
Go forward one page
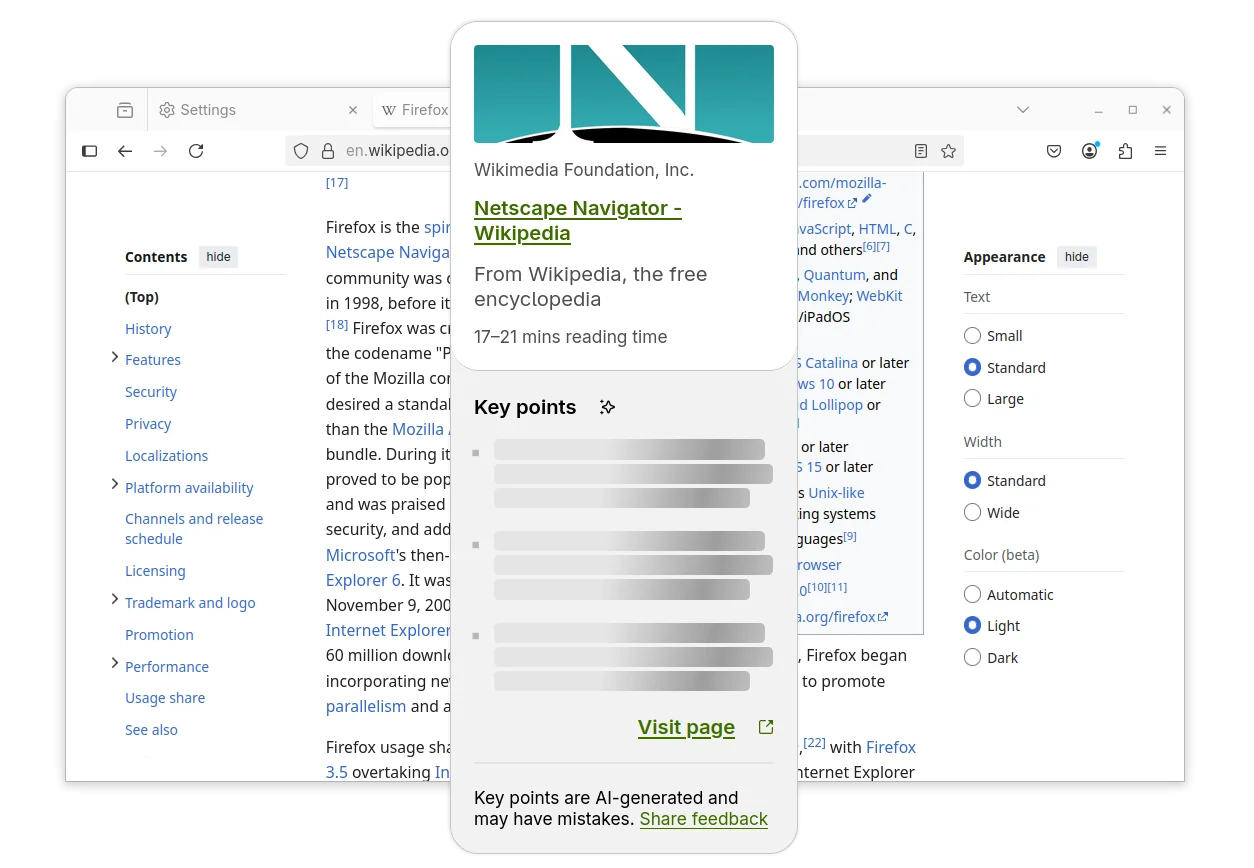click(160, 151)
